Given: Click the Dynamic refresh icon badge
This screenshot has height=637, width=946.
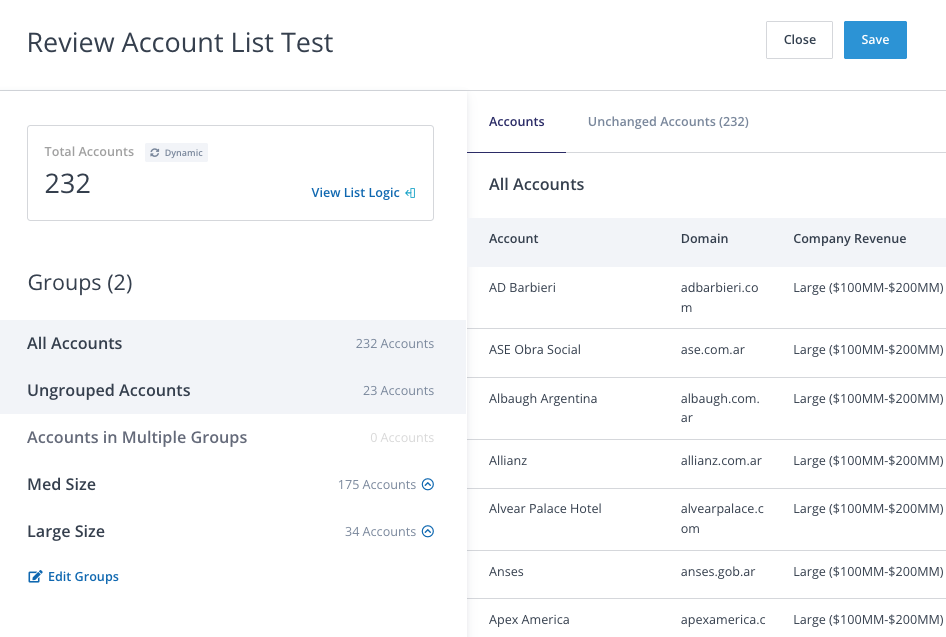Looking at the screenshot, I should 154,153.
